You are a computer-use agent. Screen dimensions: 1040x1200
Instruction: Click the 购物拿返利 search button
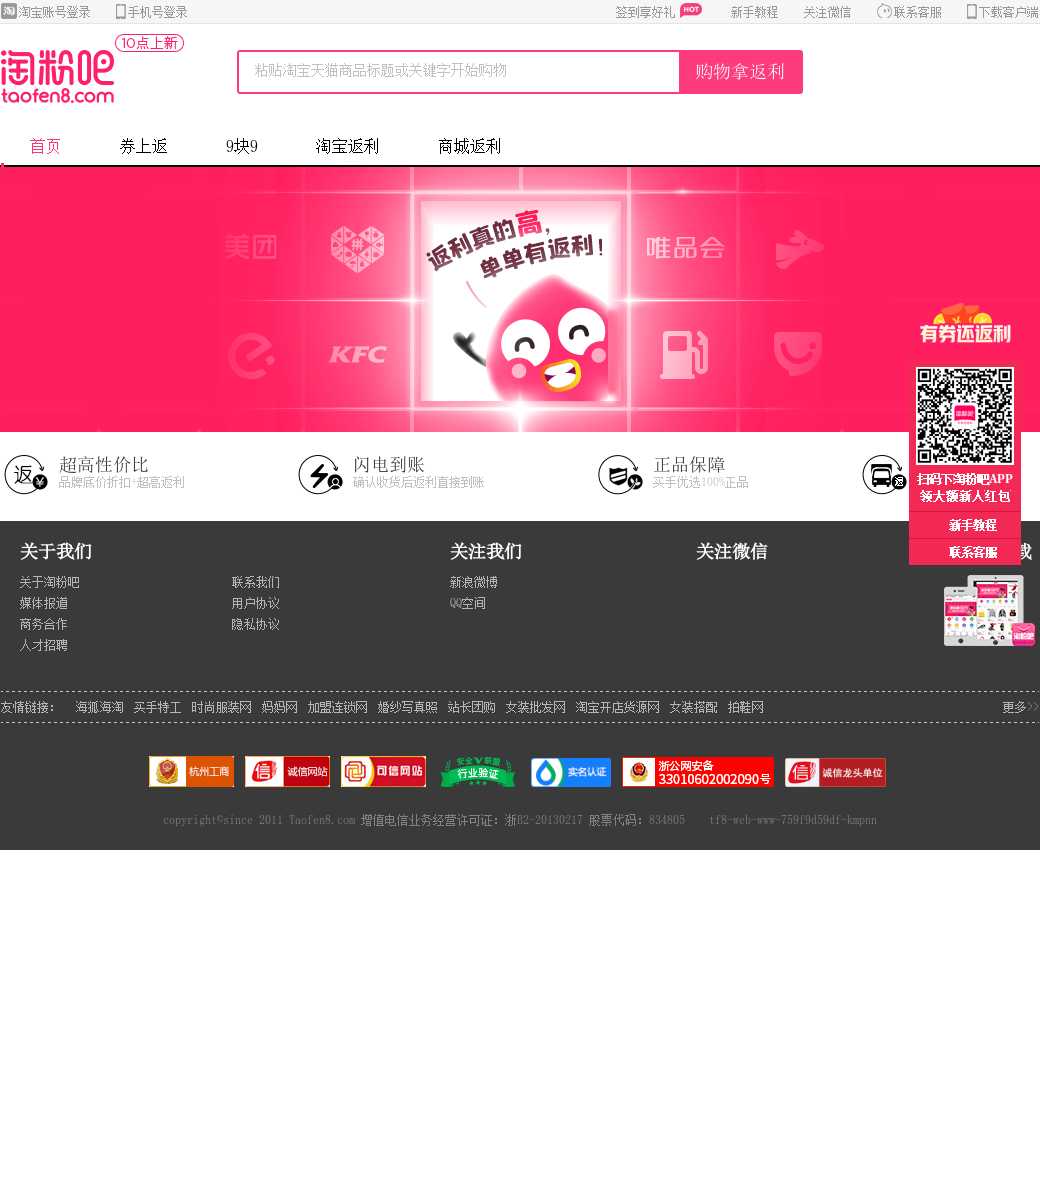tap(740, 72)
